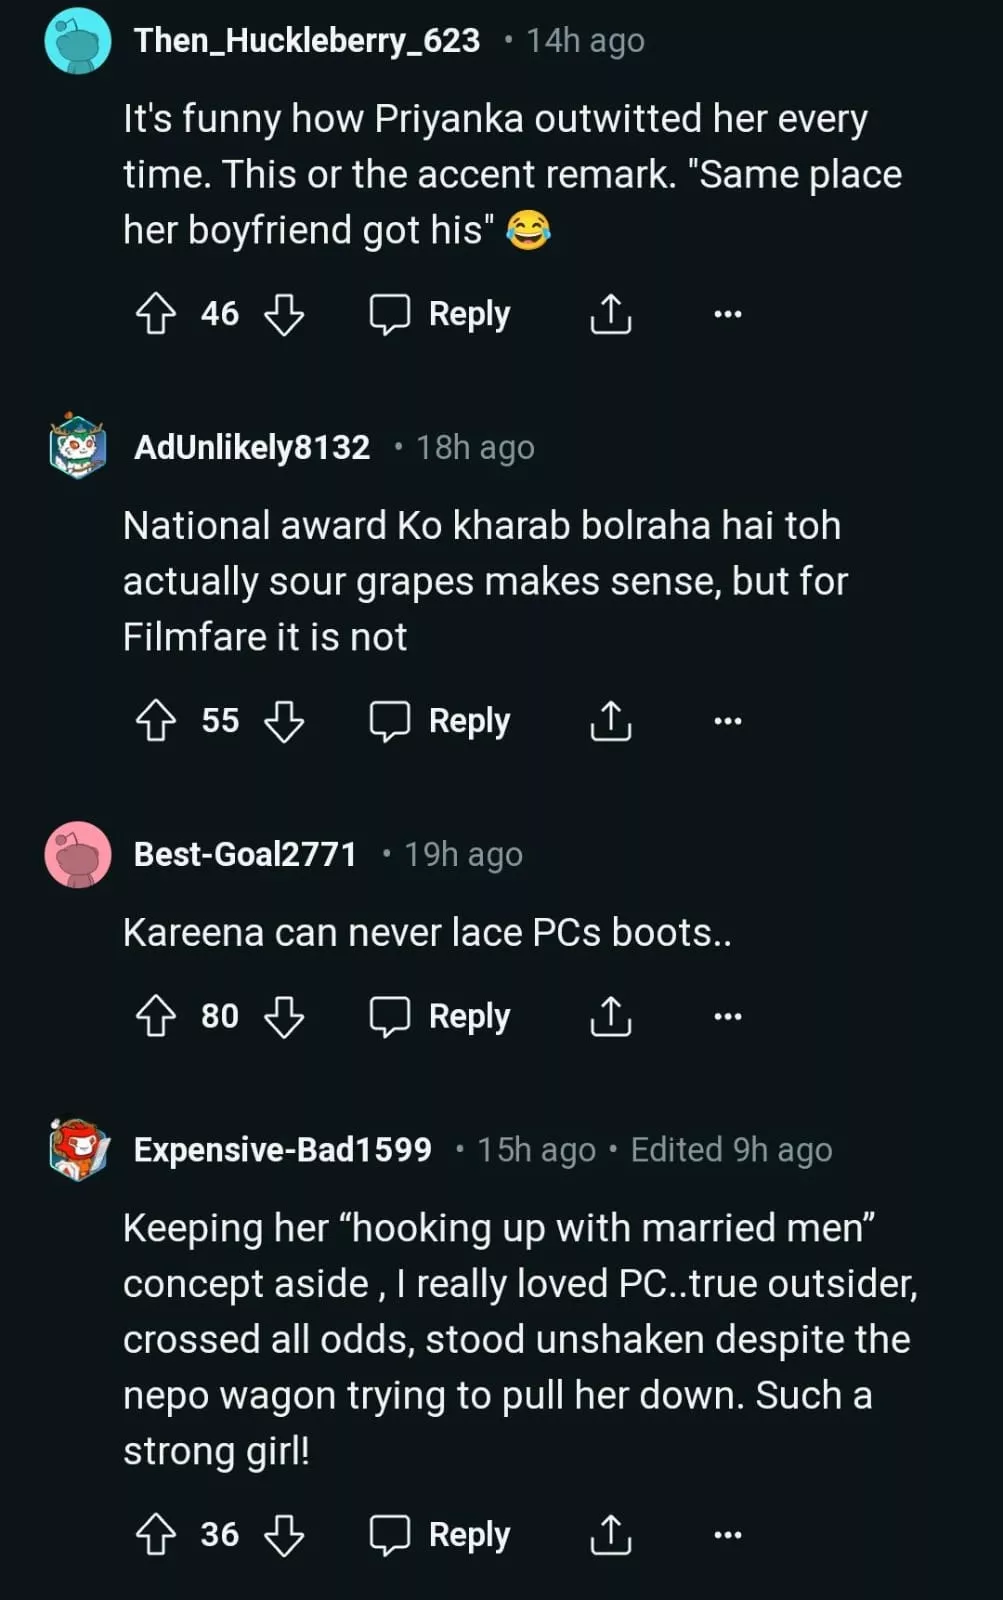Downvote AdUnlikely8132's sour grapes comment
The height and width of the screenshot is (1600, 1003).
(284, 721)
